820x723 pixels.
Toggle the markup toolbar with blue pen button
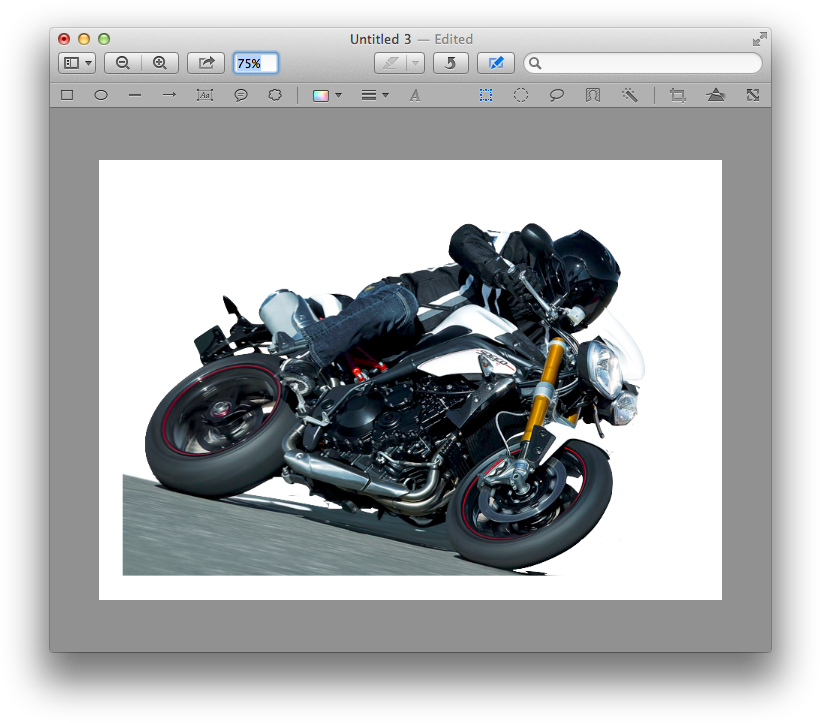tap(495, 63)
